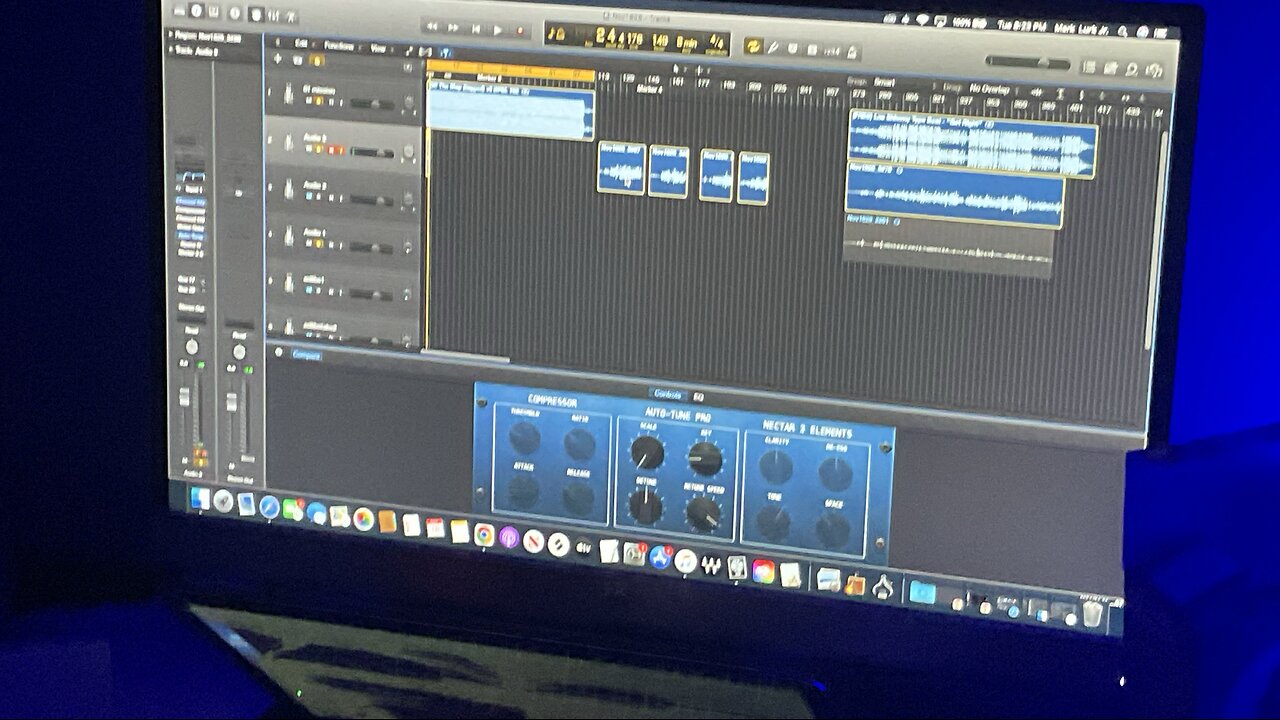Click the Forward transport button
This screenshot has width=1280, height=720.
[x=454, y=27]
